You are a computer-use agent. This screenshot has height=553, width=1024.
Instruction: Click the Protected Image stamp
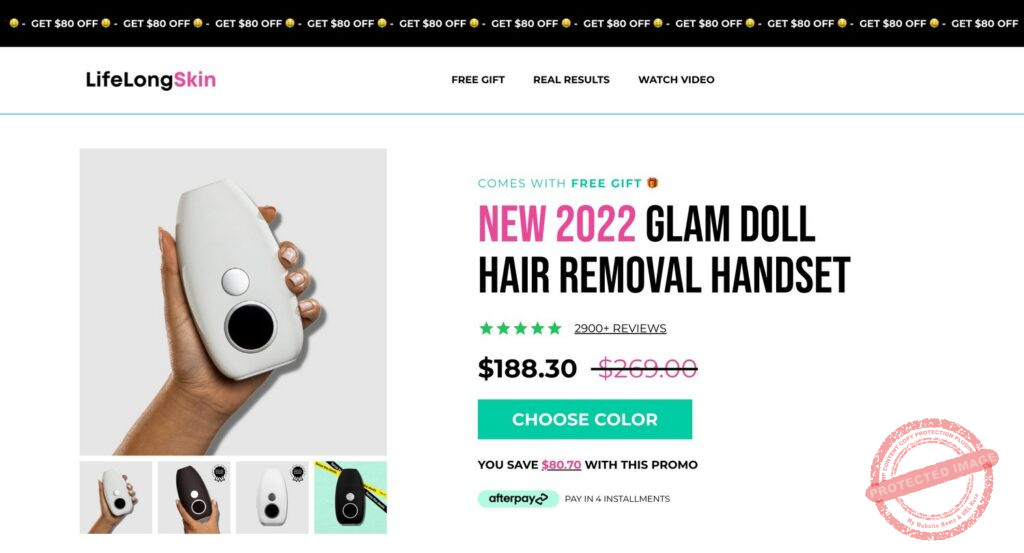(932, 479)
